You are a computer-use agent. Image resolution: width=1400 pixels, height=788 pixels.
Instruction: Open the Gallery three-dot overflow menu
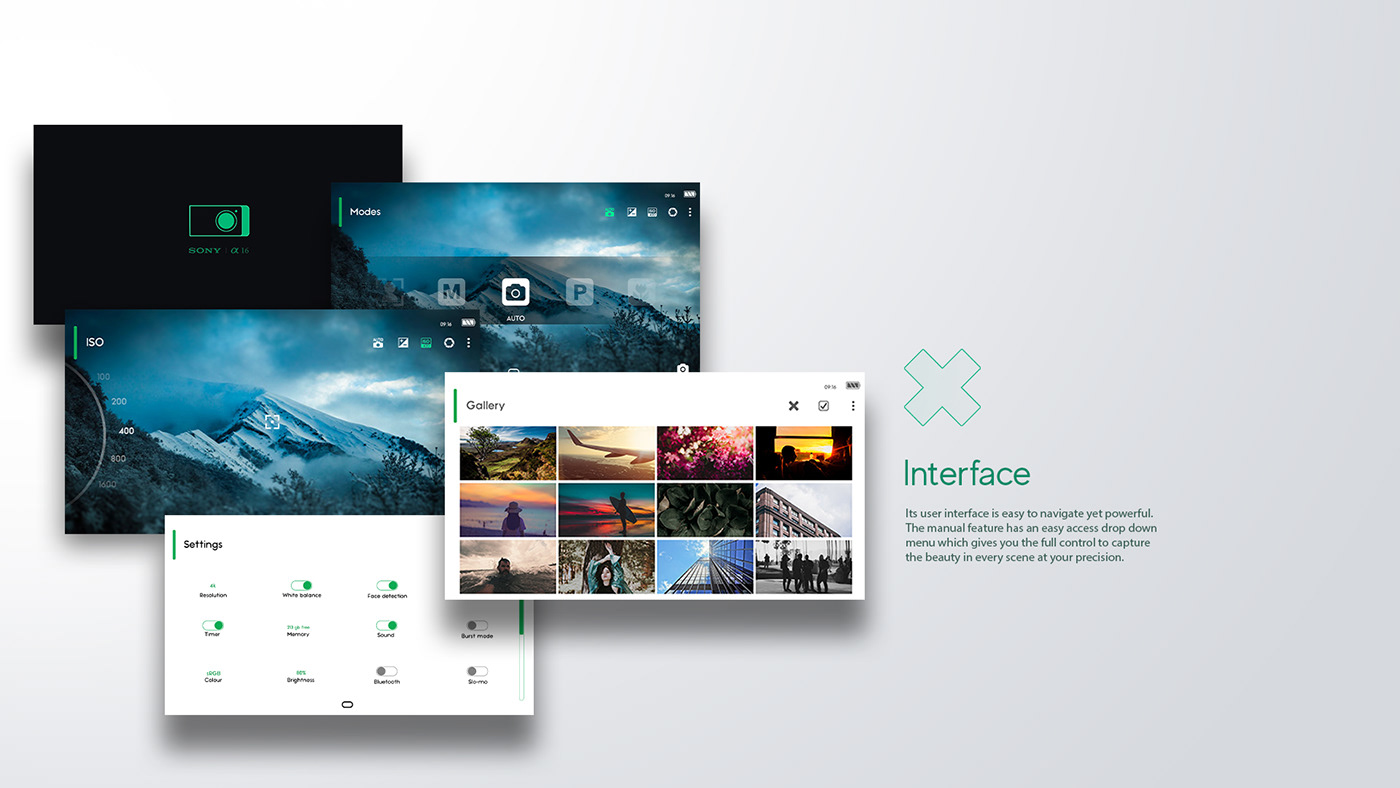point(853,406)
